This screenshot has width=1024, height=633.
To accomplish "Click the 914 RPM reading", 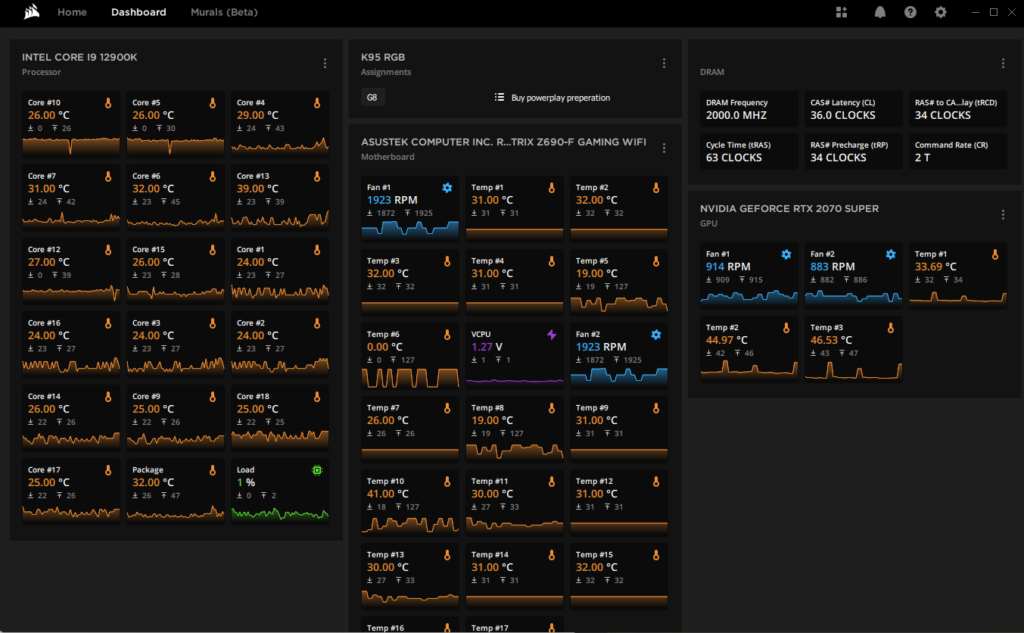I will 728,267.
